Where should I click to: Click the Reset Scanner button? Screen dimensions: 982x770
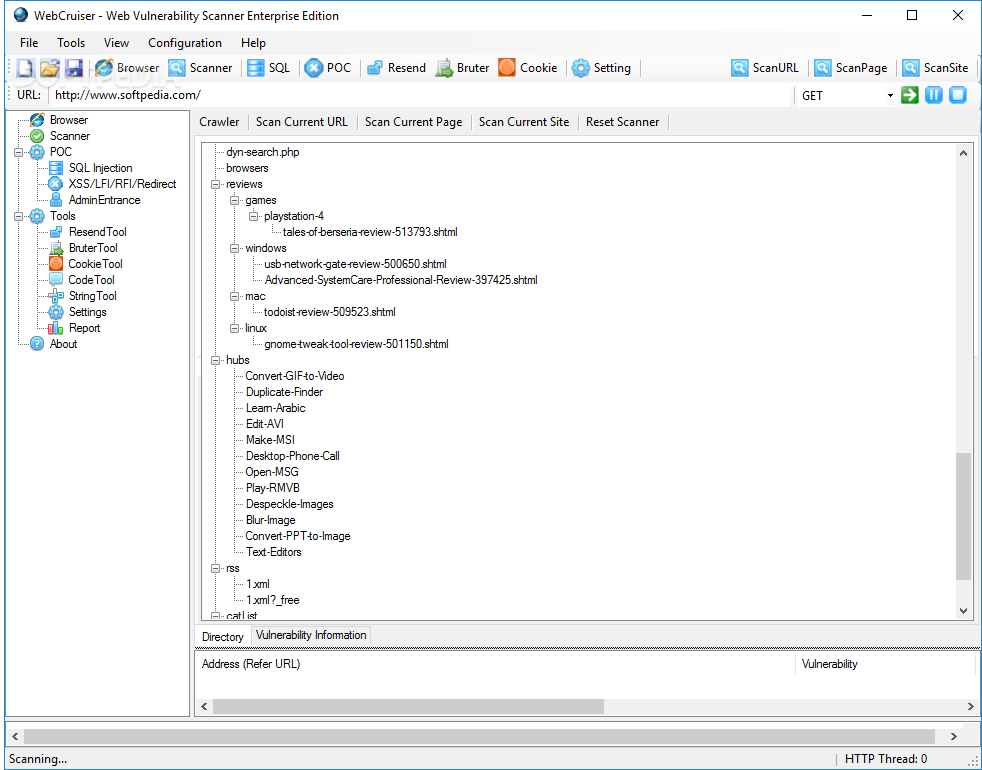click(x=623, y=122)
